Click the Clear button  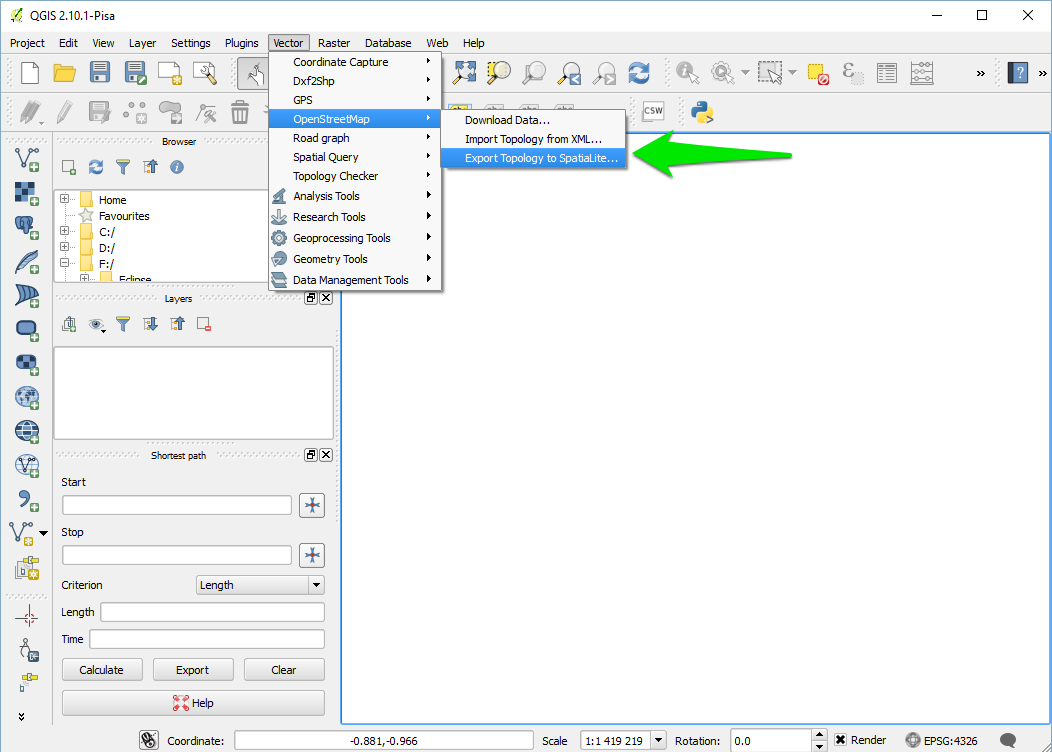pos(284,669)
